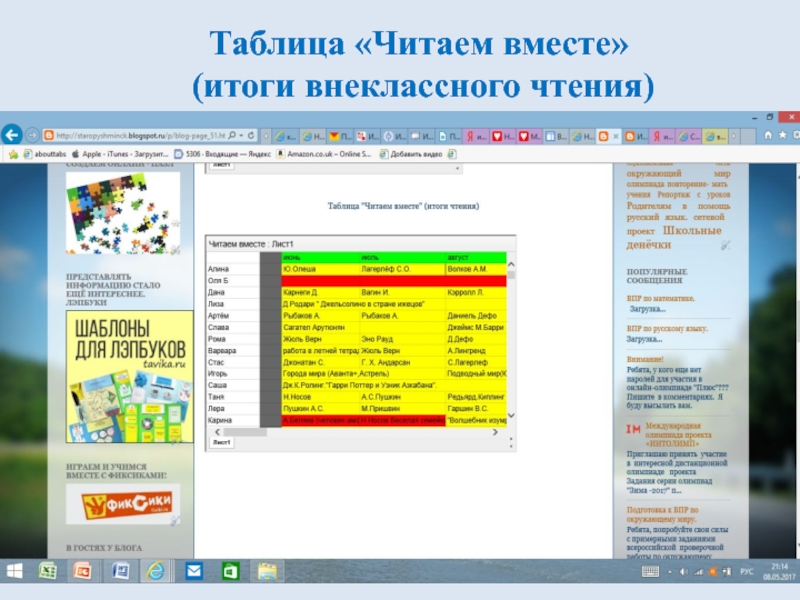Viewport: 800px width, 600px height.
Task: Select the Лагерлёф С.О. cell
Action: (403, 269)
